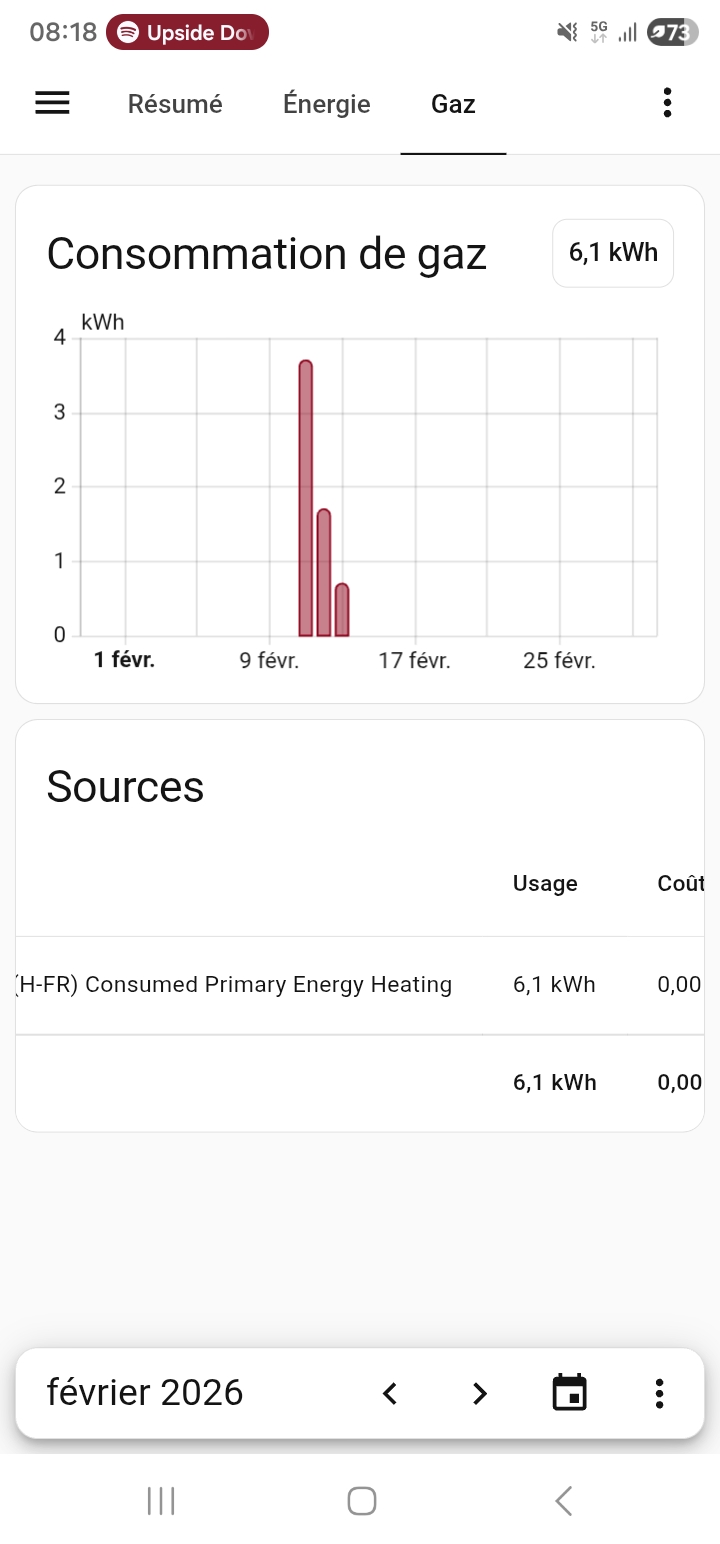The image size is (720, 1544).
Task: Tap the second gas consumption bar
Action: pos(324,573)
